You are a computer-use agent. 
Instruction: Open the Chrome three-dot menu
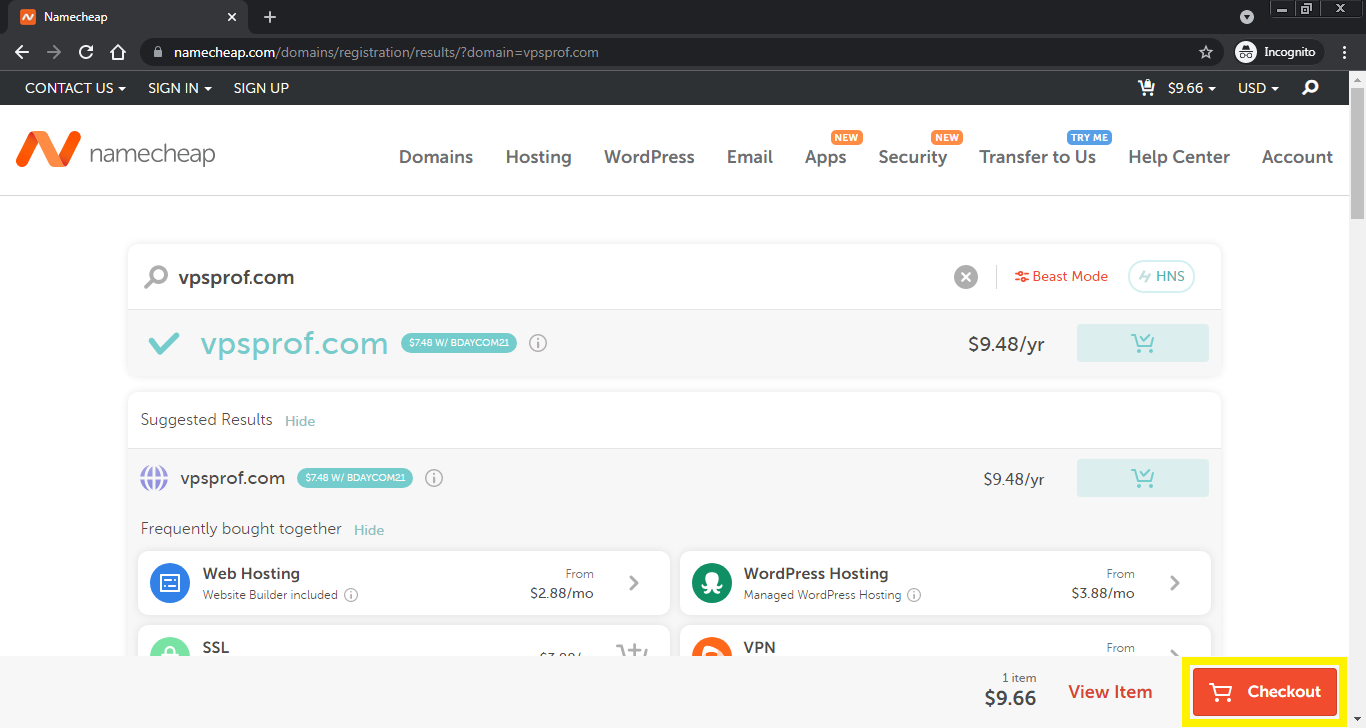pos(1345,52)
